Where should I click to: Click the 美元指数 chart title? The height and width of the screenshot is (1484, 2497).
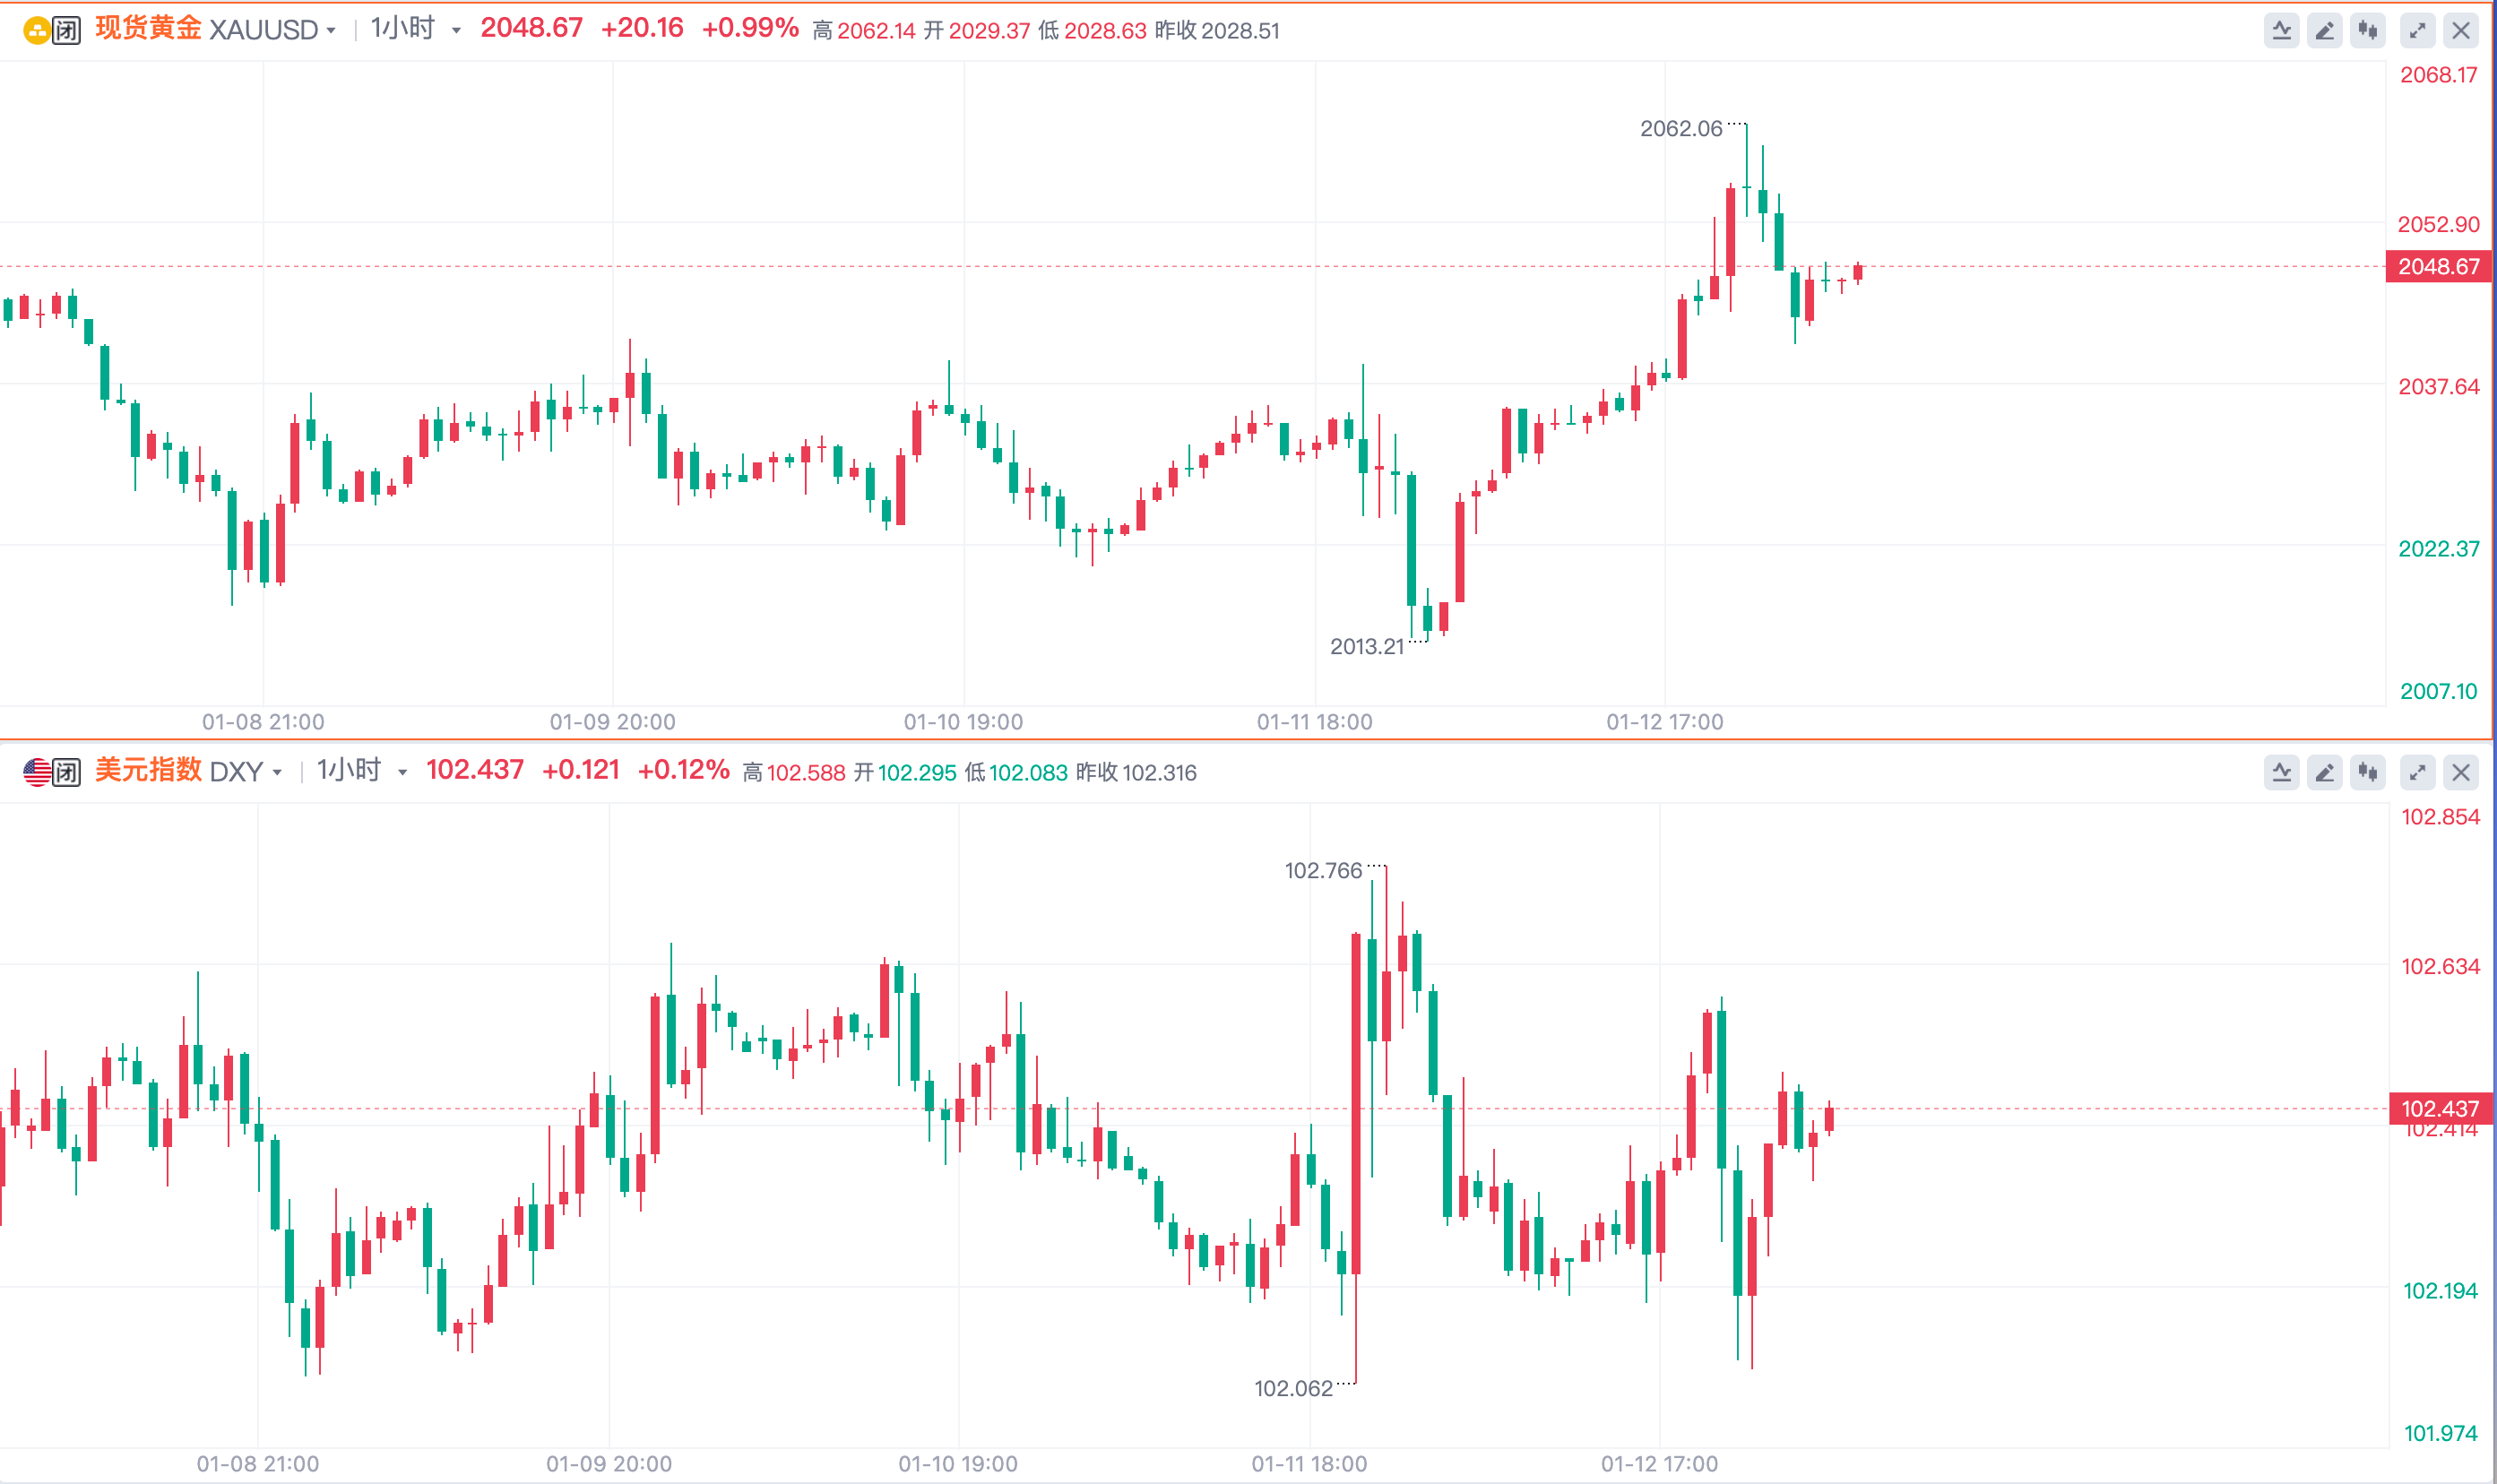pos(148,770)
